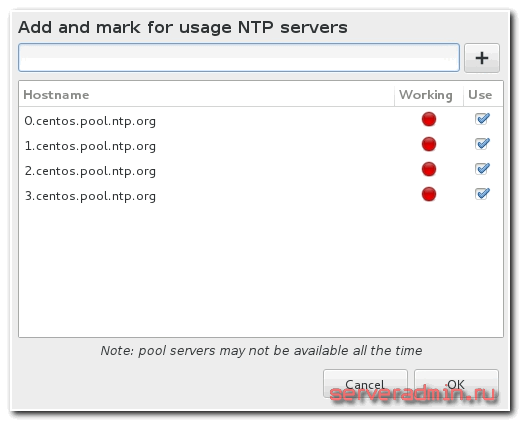
Task: Toggle Use checkbox for 3.centos.pool.ntp.org
Action: (x=482, y=194)
